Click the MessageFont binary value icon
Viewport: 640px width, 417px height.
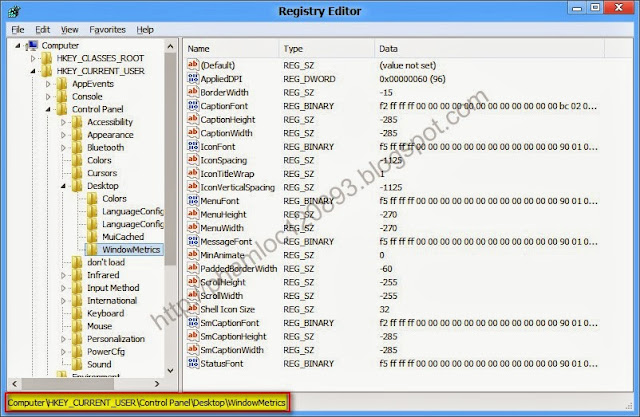click(x=193, y=241)
